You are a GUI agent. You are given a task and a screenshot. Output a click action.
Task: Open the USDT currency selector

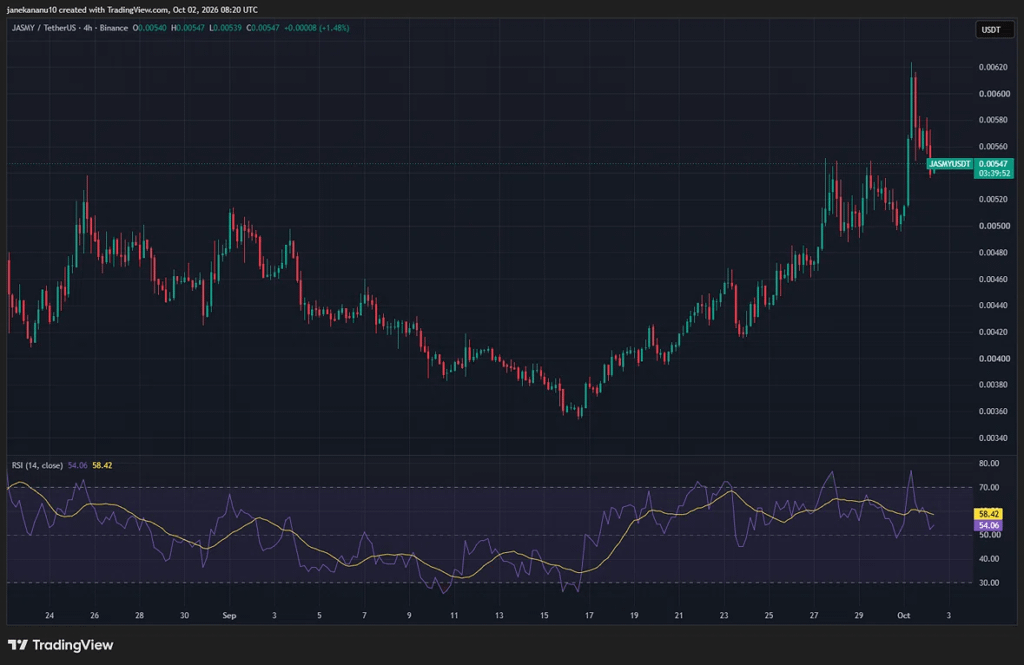tap(994, 29)
